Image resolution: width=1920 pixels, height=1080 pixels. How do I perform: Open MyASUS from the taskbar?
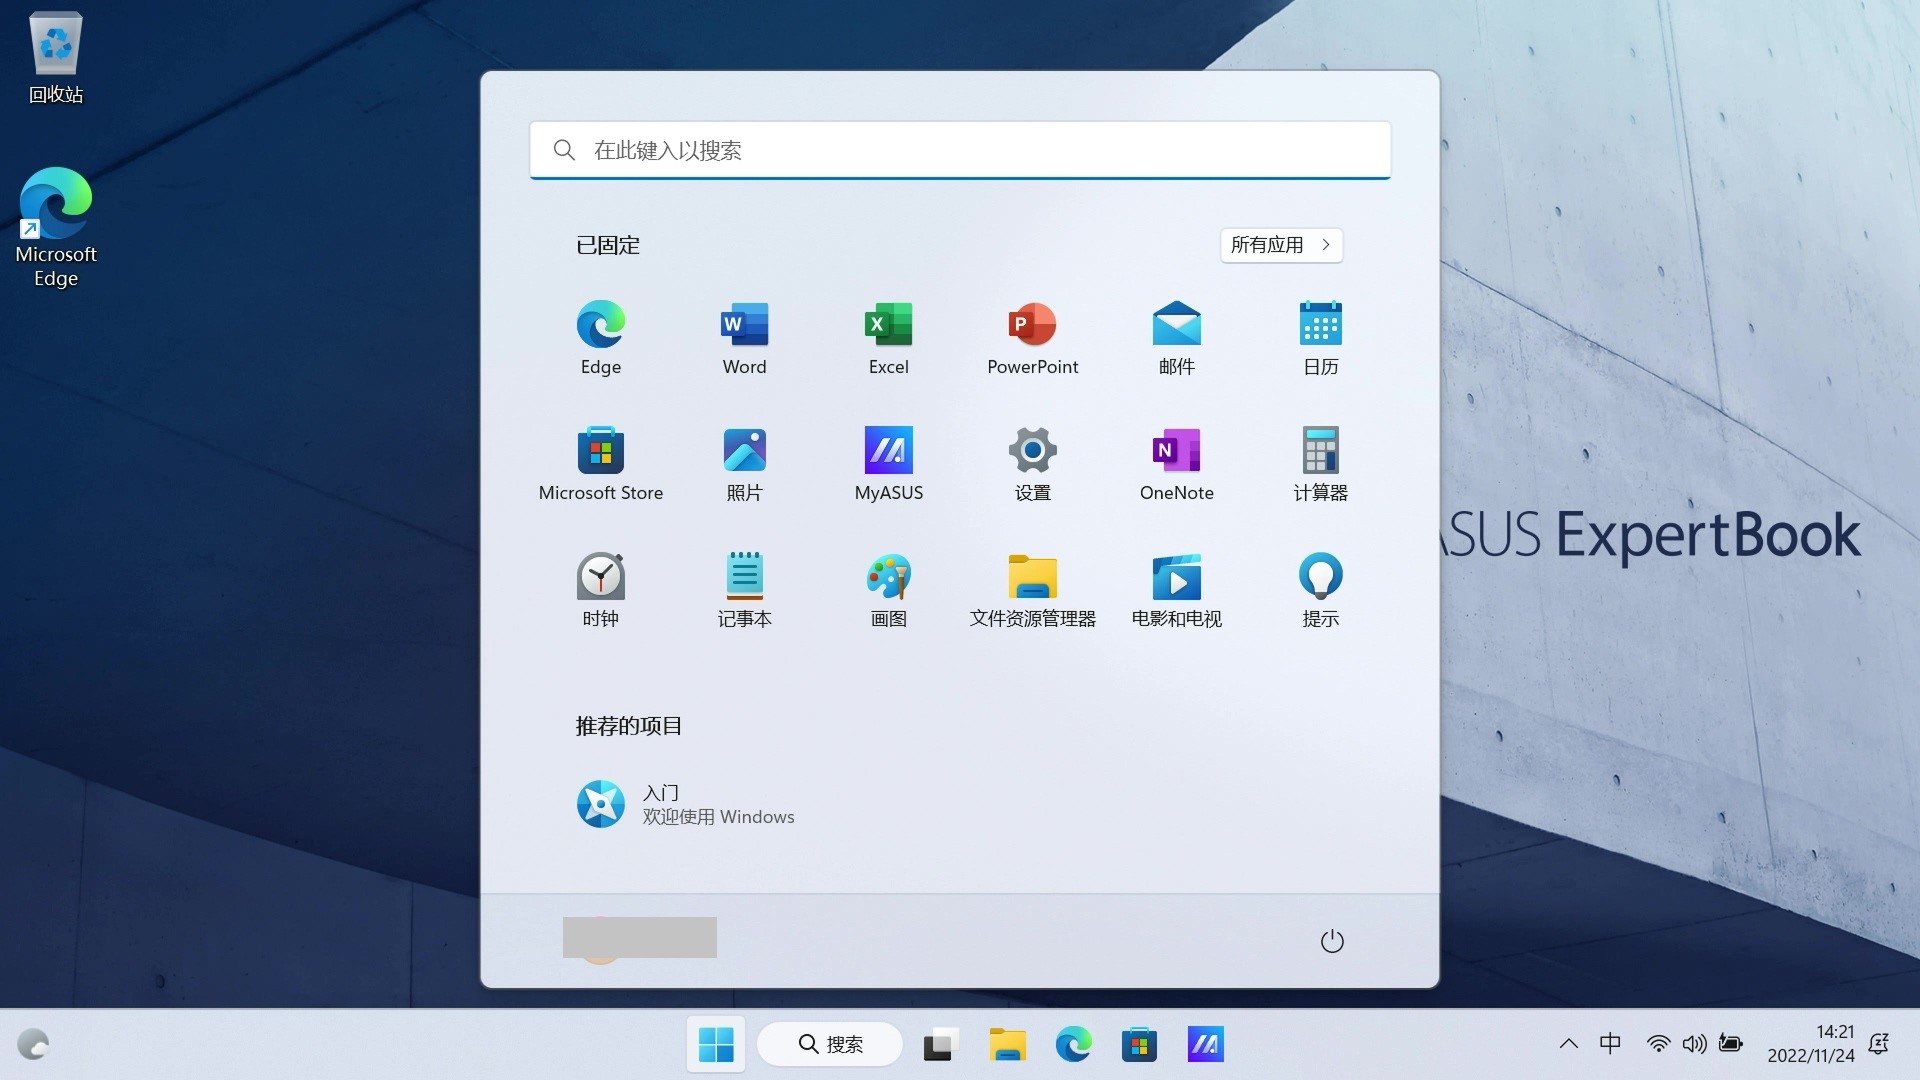click(x=1205, y=1045)
